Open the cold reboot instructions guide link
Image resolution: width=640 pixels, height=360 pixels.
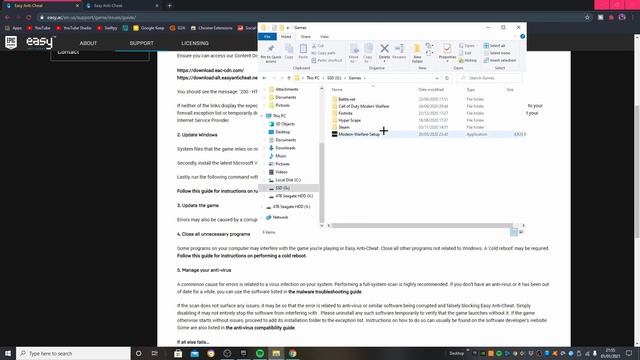242,256
